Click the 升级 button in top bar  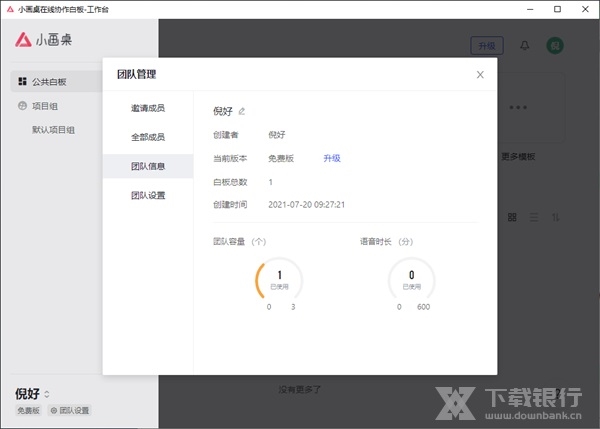coord(486,46)
